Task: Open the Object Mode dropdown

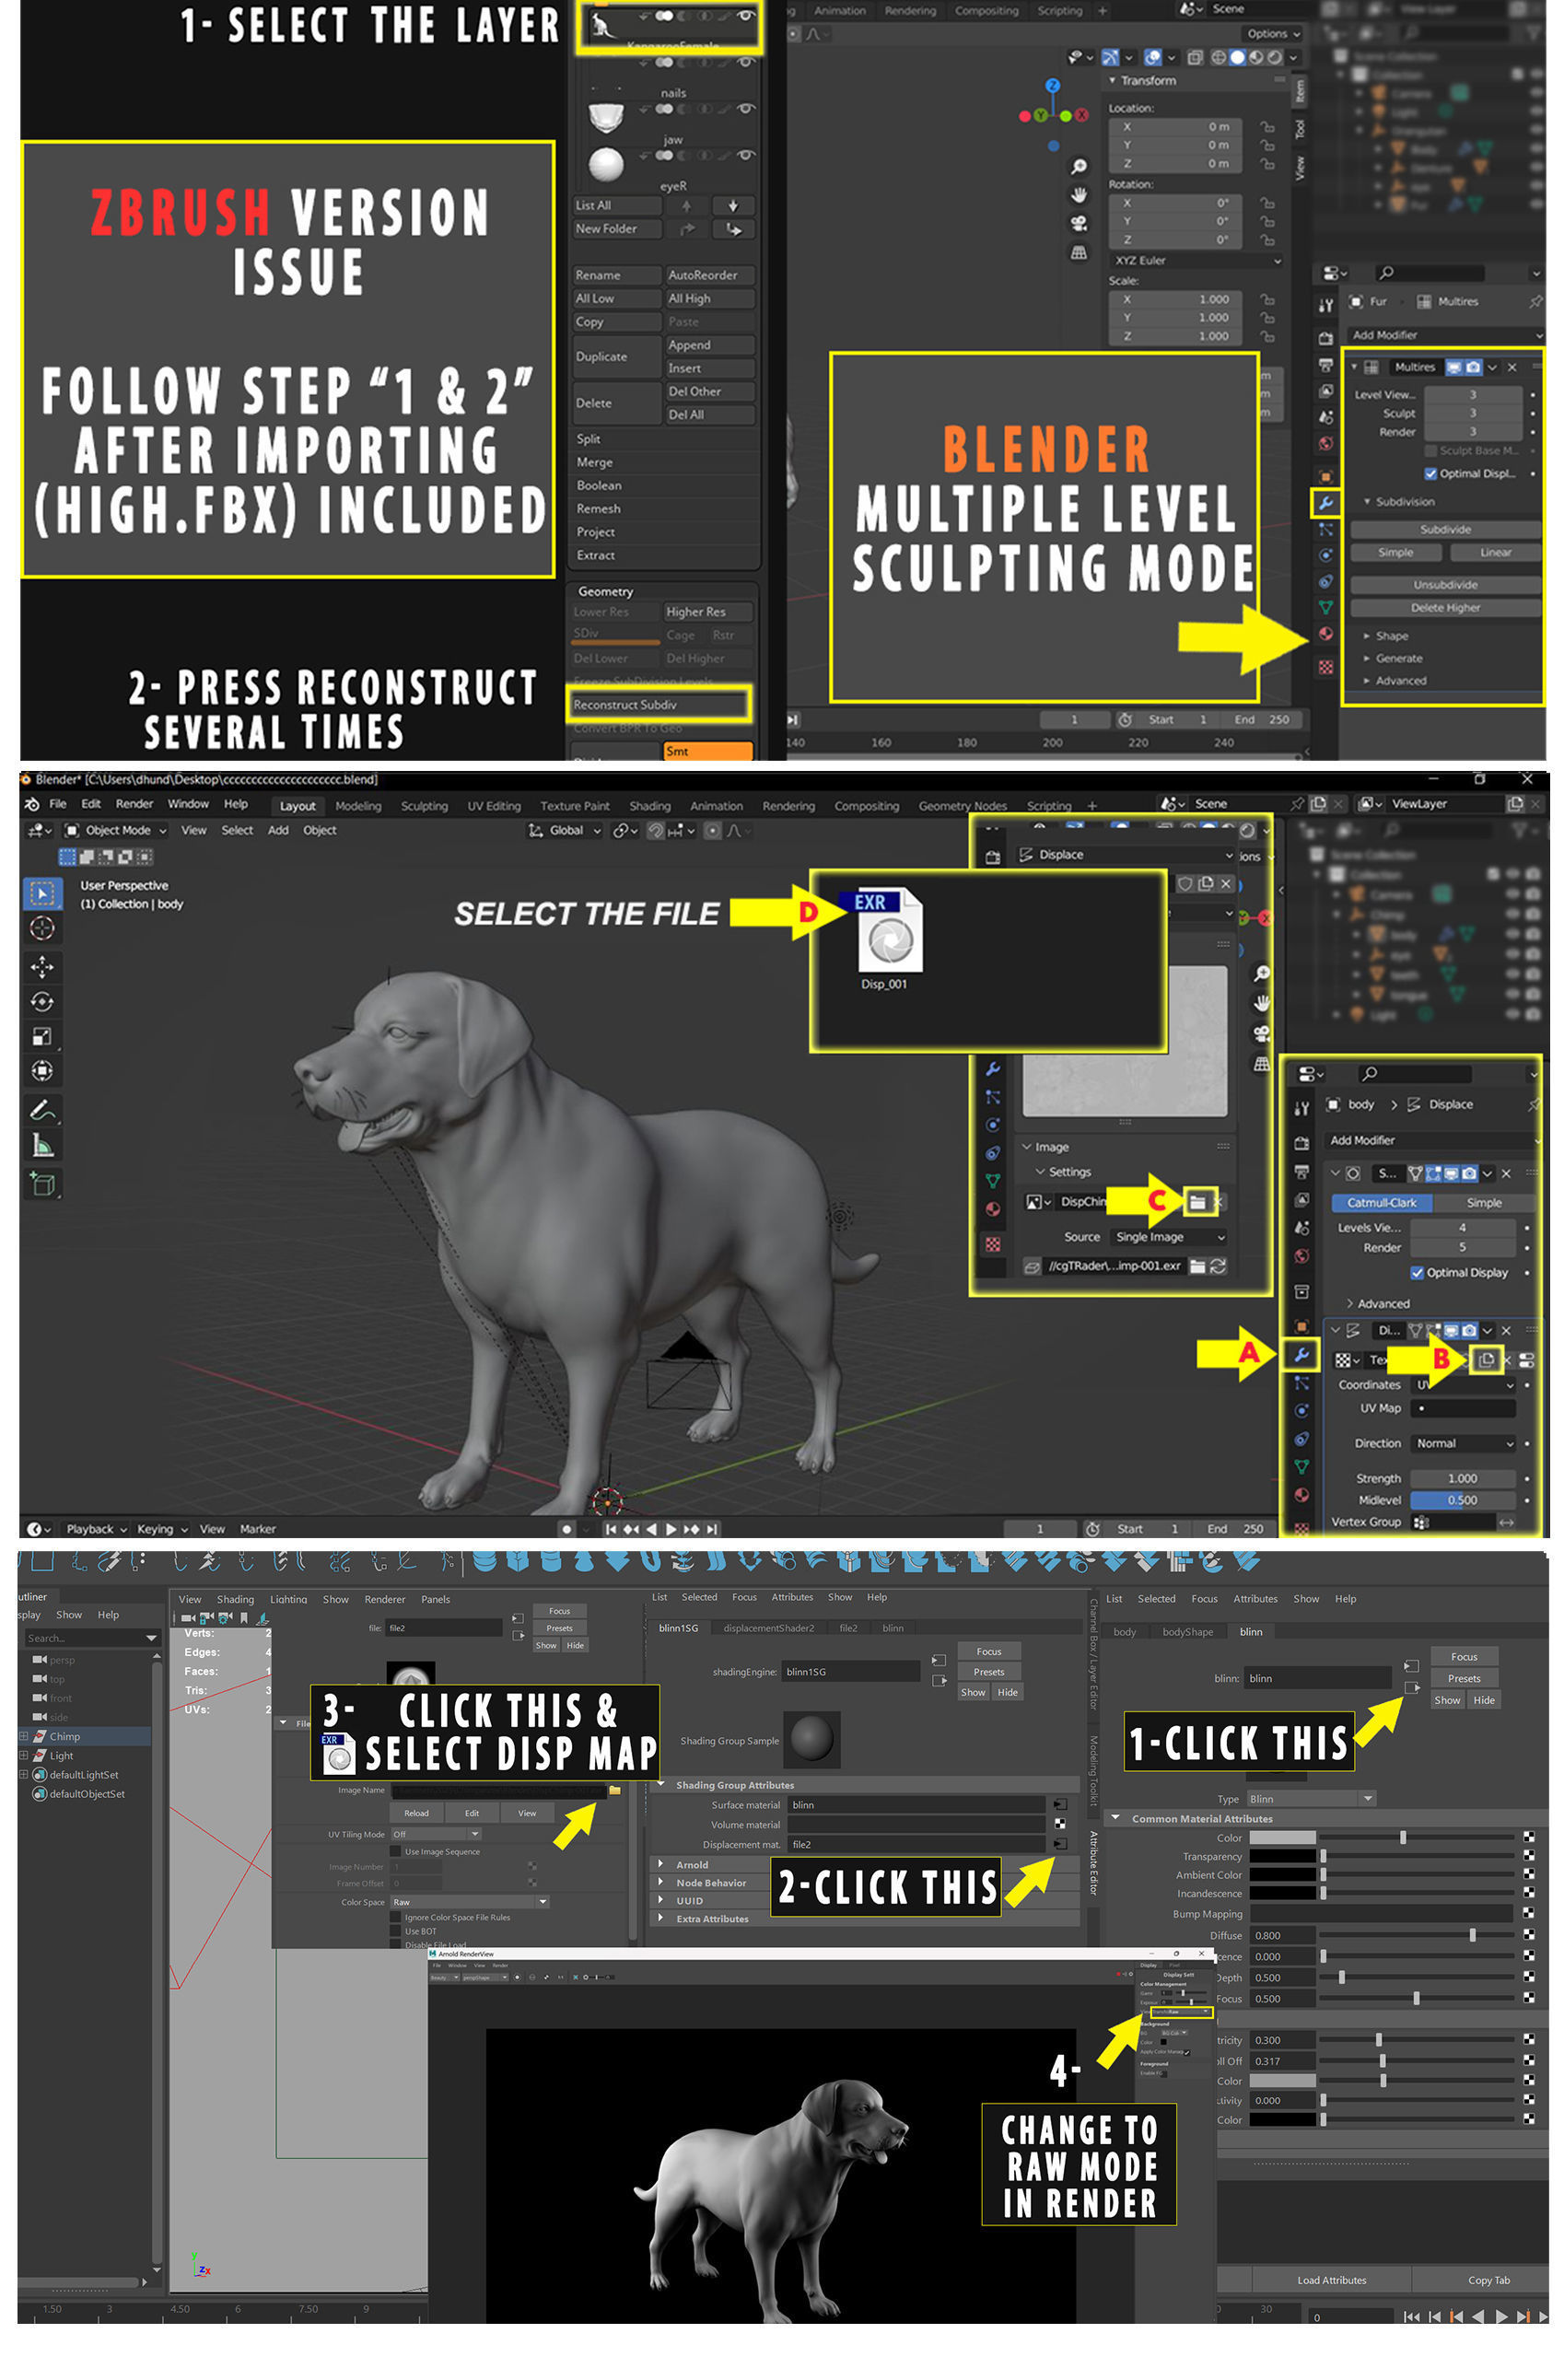Action: tap(116, 830)
